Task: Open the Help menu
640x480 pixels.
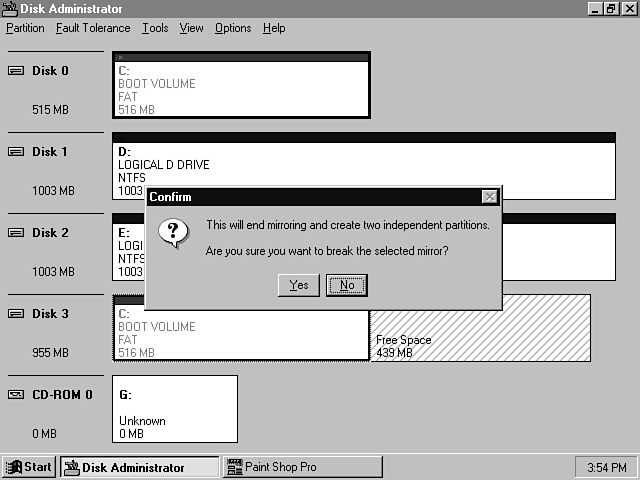Action: 274,28
